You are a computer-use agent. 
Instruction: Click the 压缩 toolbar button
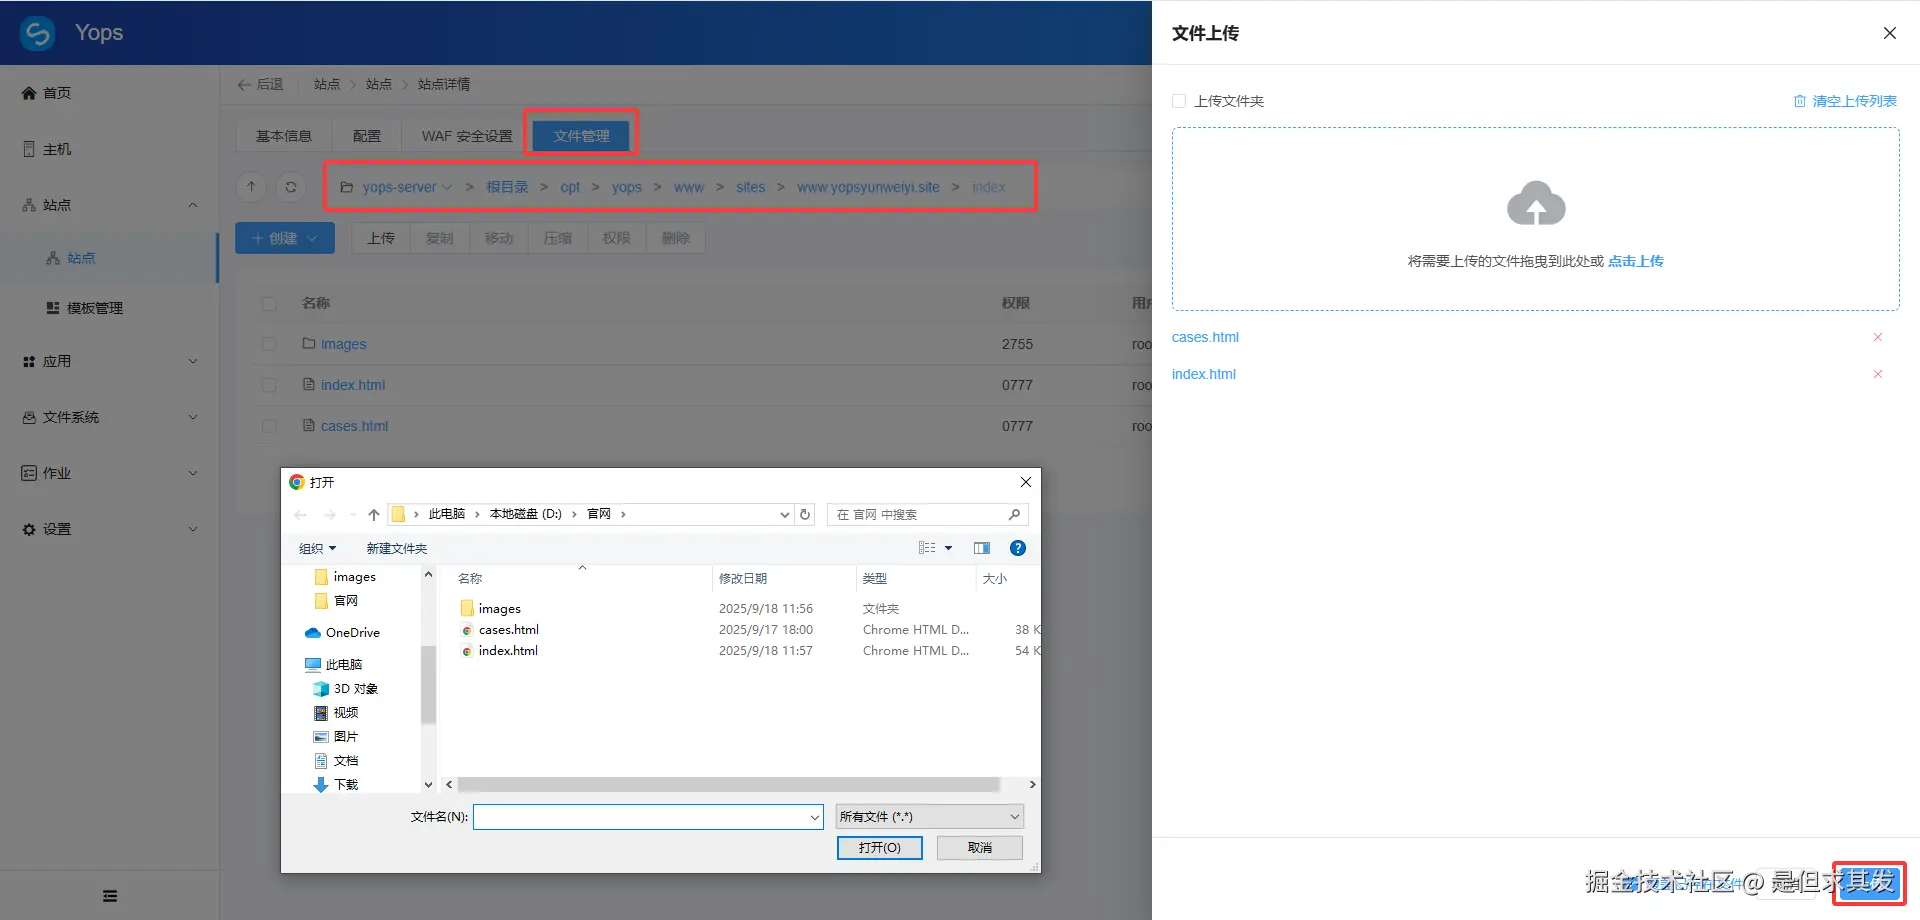[x=558, y=238]
